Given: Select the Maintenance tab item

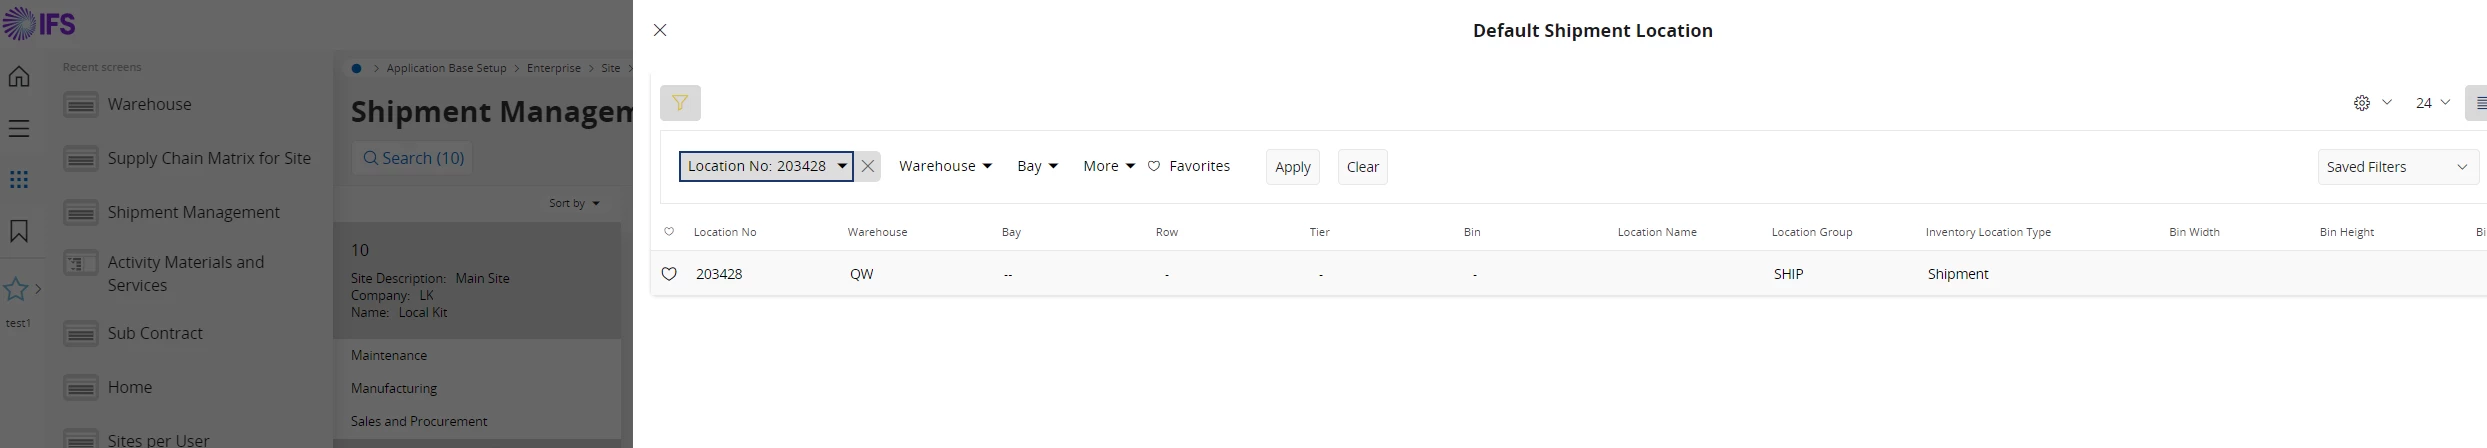Looking at the screenshot, I should coord(389,356).
